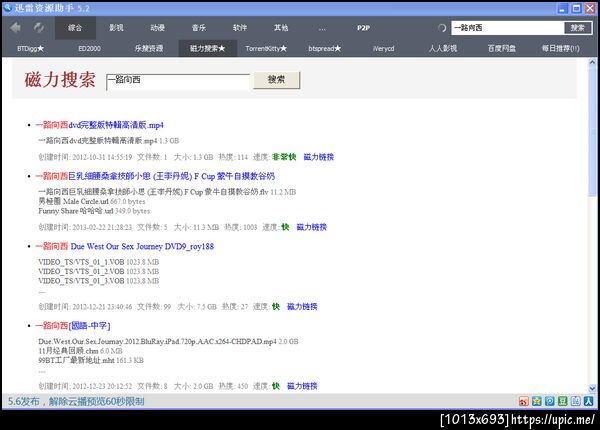Image resolution: width=600 pixels, height=430 pixels.
Task: Share to Tencent Weibo icon in status bar
Action: (549, 401)
